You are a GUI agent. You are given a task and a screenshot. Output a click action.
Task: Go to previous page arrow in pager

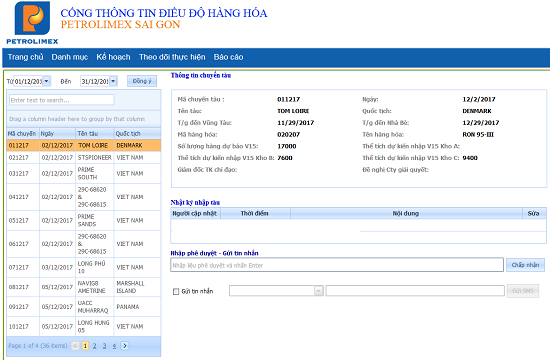75,346
